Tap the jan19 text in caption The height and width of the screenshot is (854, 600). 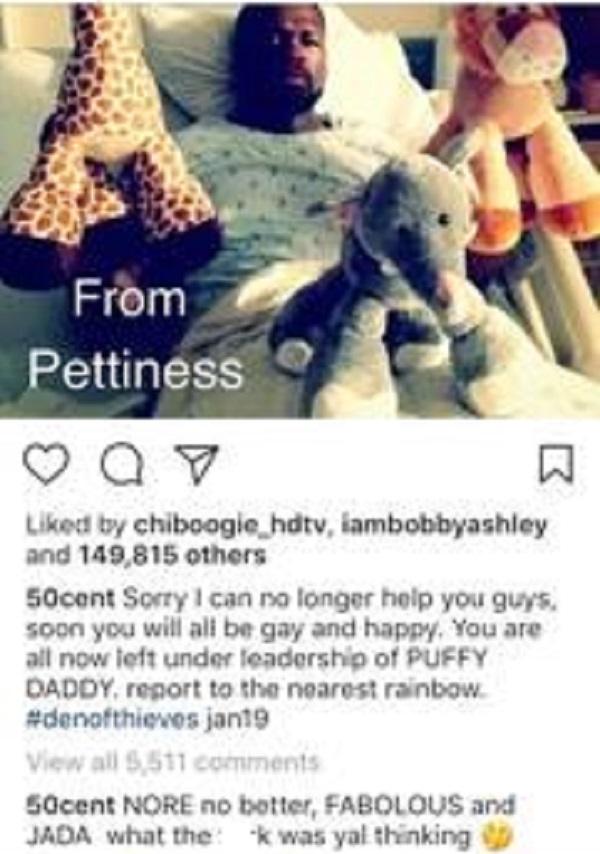click(236, 720)
